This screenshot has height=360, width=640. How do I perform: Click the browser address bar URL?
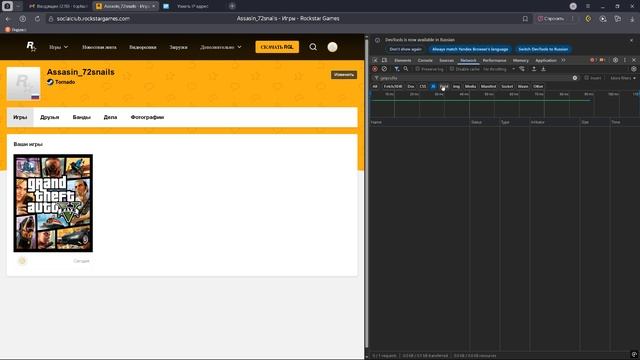coord(93,19)
